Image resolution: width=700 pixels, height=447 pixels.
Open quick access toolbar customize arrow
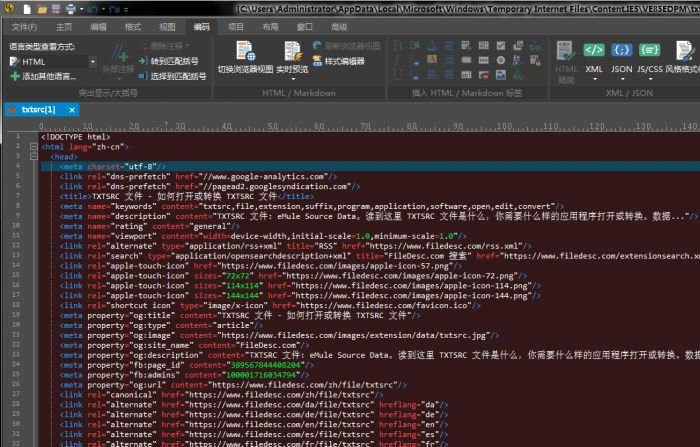126,9
